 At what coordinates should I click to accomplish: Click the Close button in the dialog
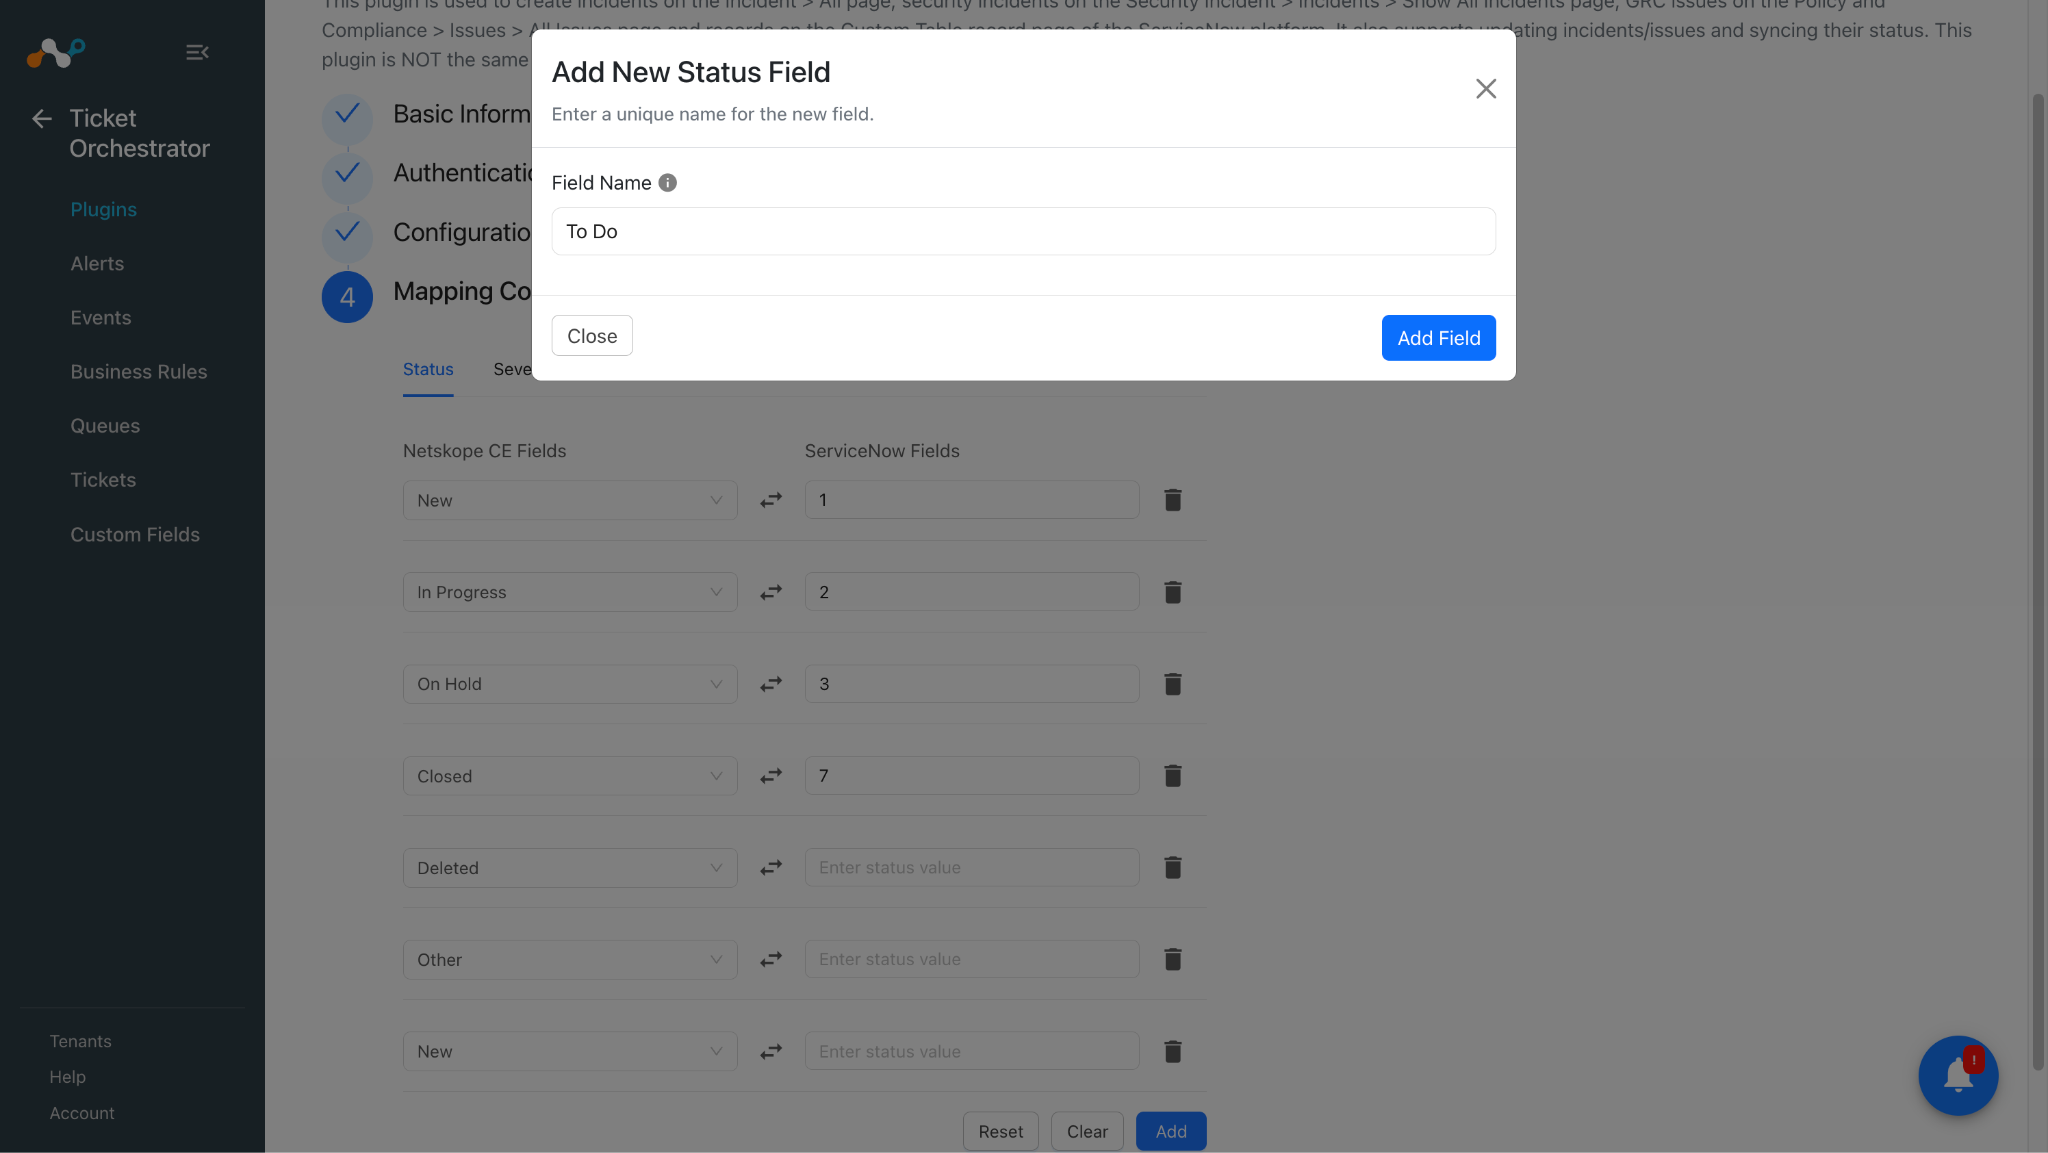[592, 336]
